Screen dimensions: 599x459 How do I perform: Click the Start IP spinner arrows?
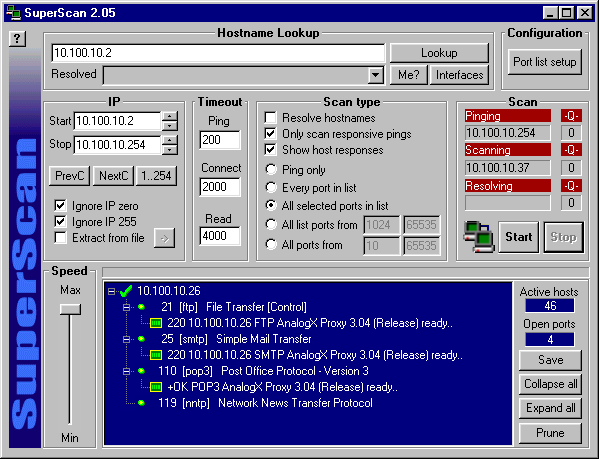[x=170, y=121]
